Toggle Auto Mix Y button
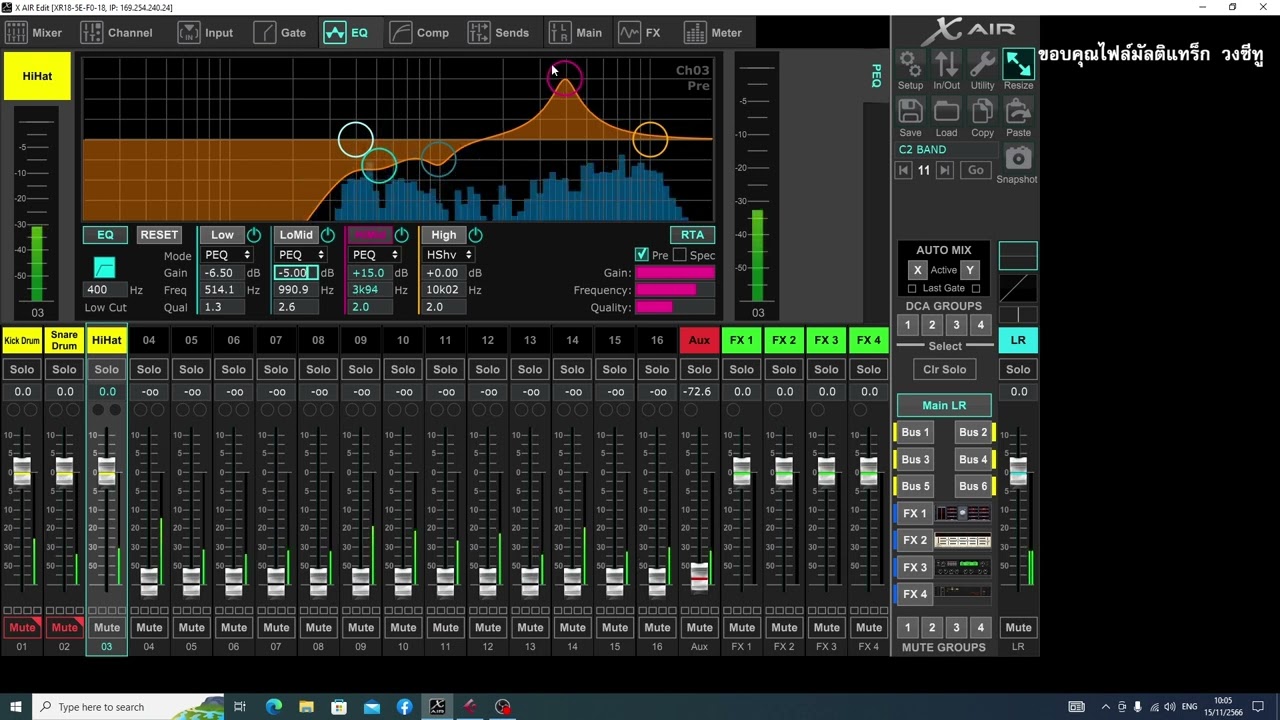Image resolution: width=1280 pixels, height=720 pixels. pyautogui.click(x=969, y=270)
